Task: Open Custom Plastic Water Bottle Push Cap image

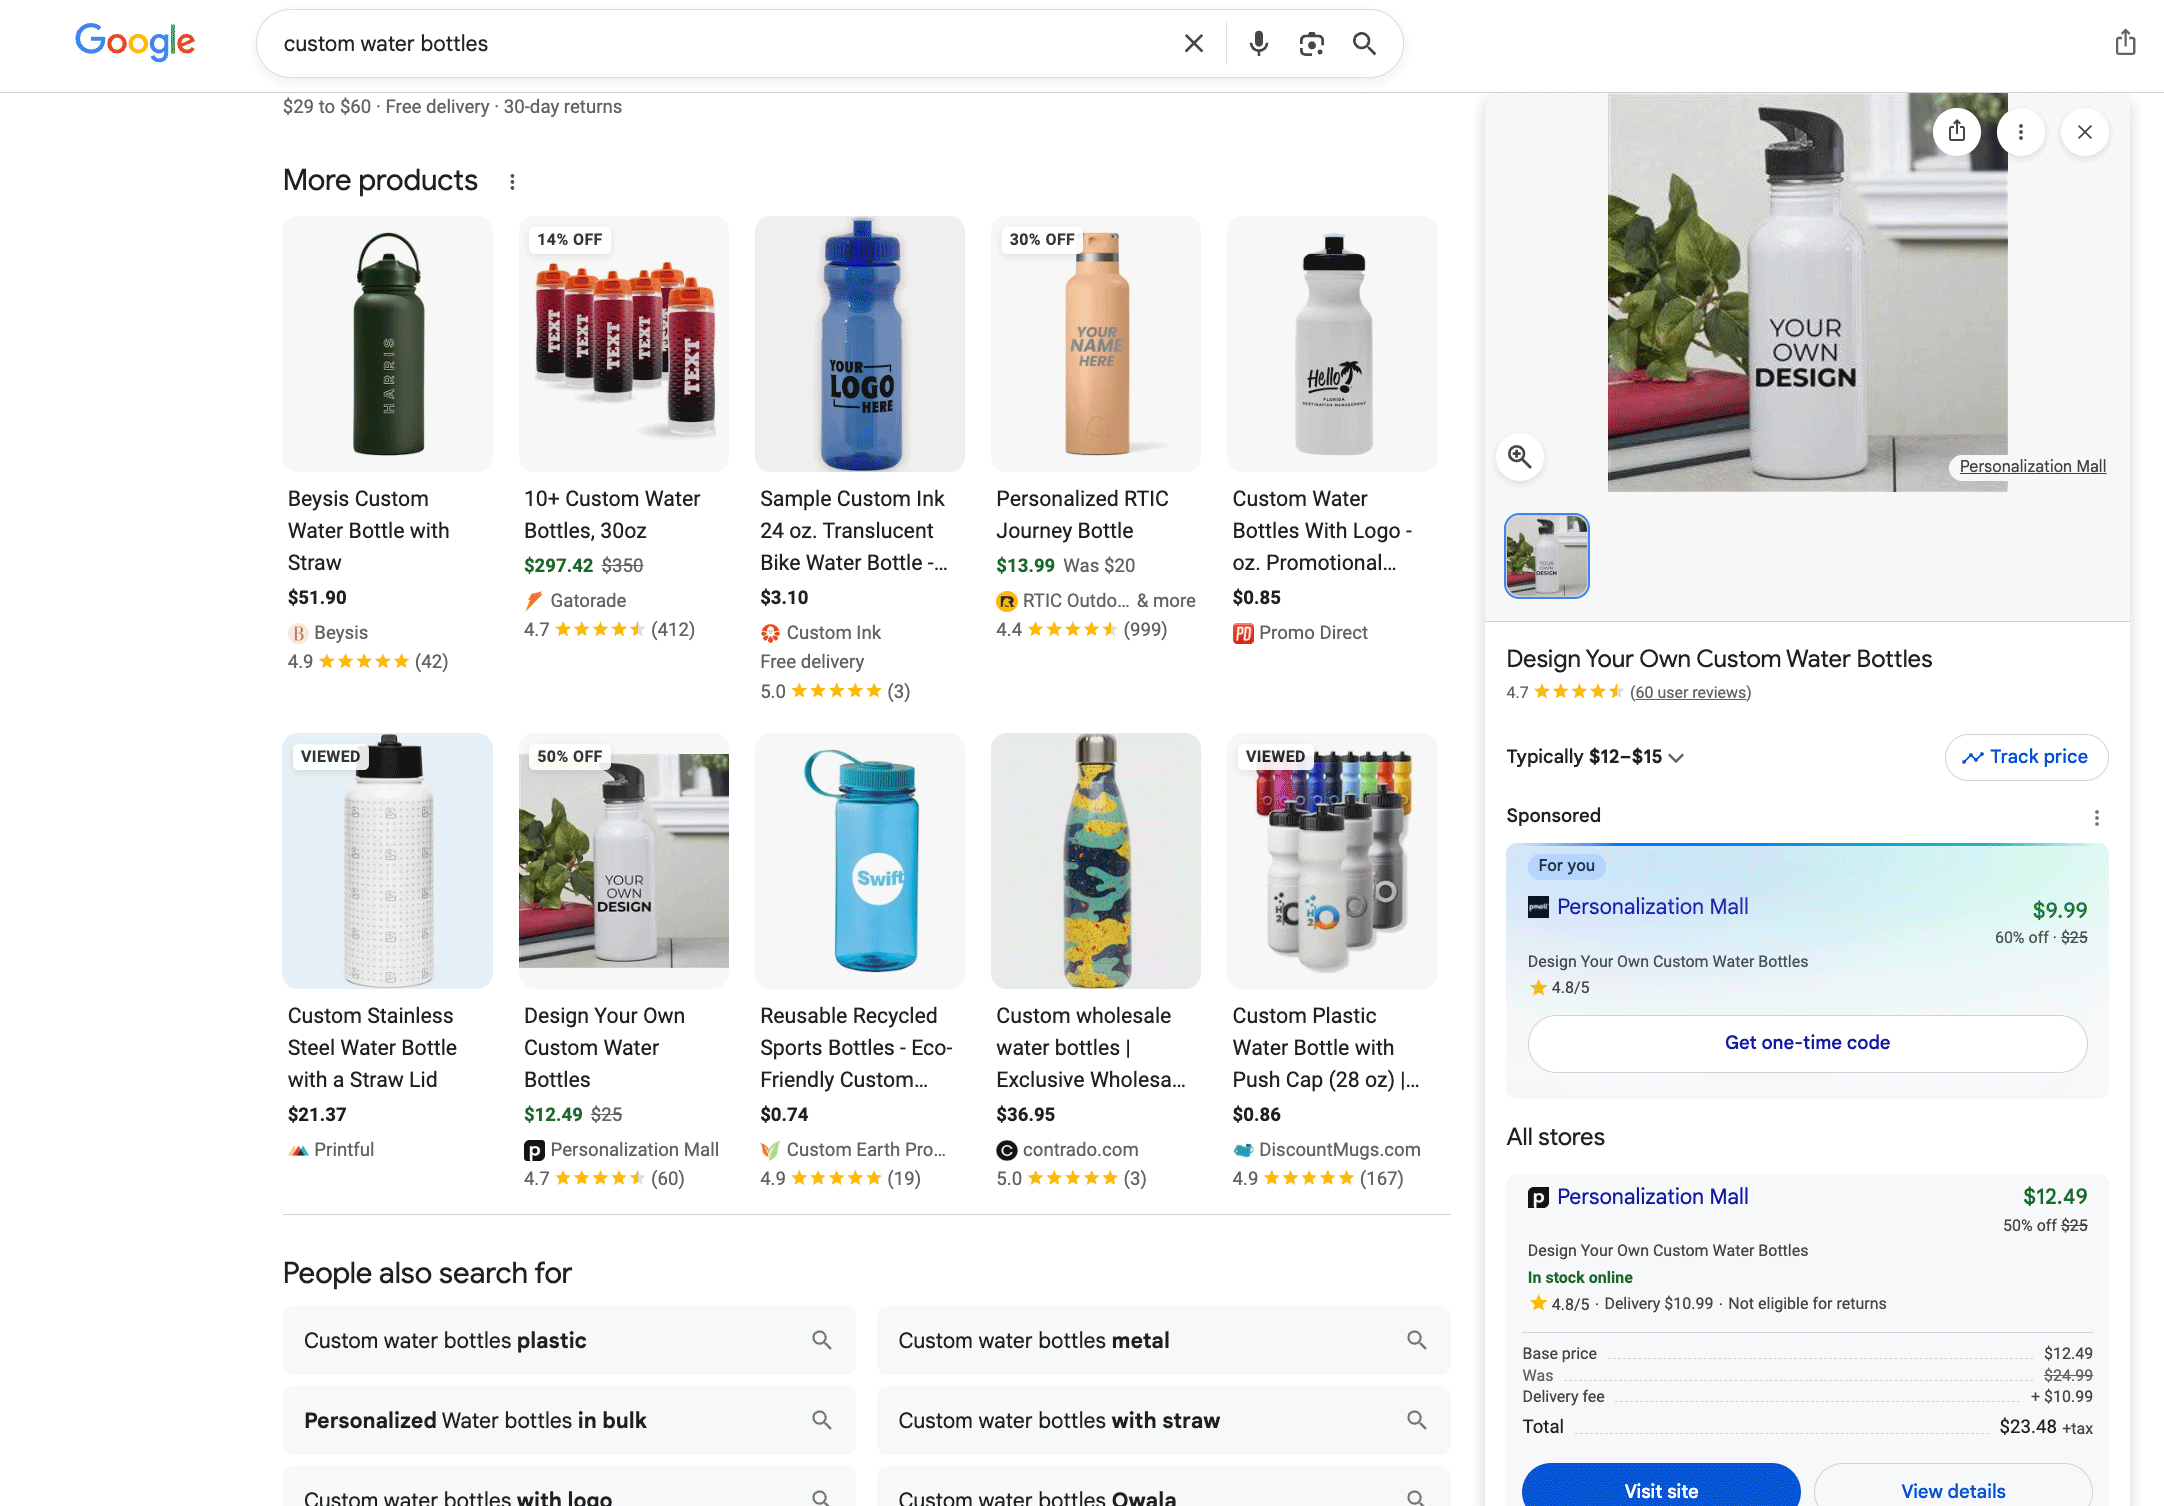Action: click(1332, 860)
